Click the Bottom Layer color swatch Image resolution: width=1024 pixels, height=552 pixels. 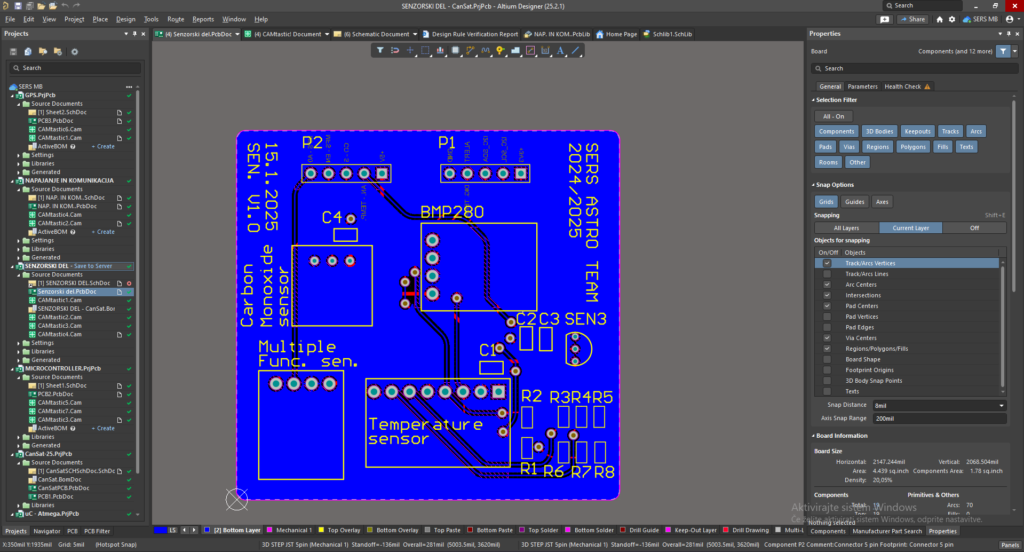tap(207, 530)
